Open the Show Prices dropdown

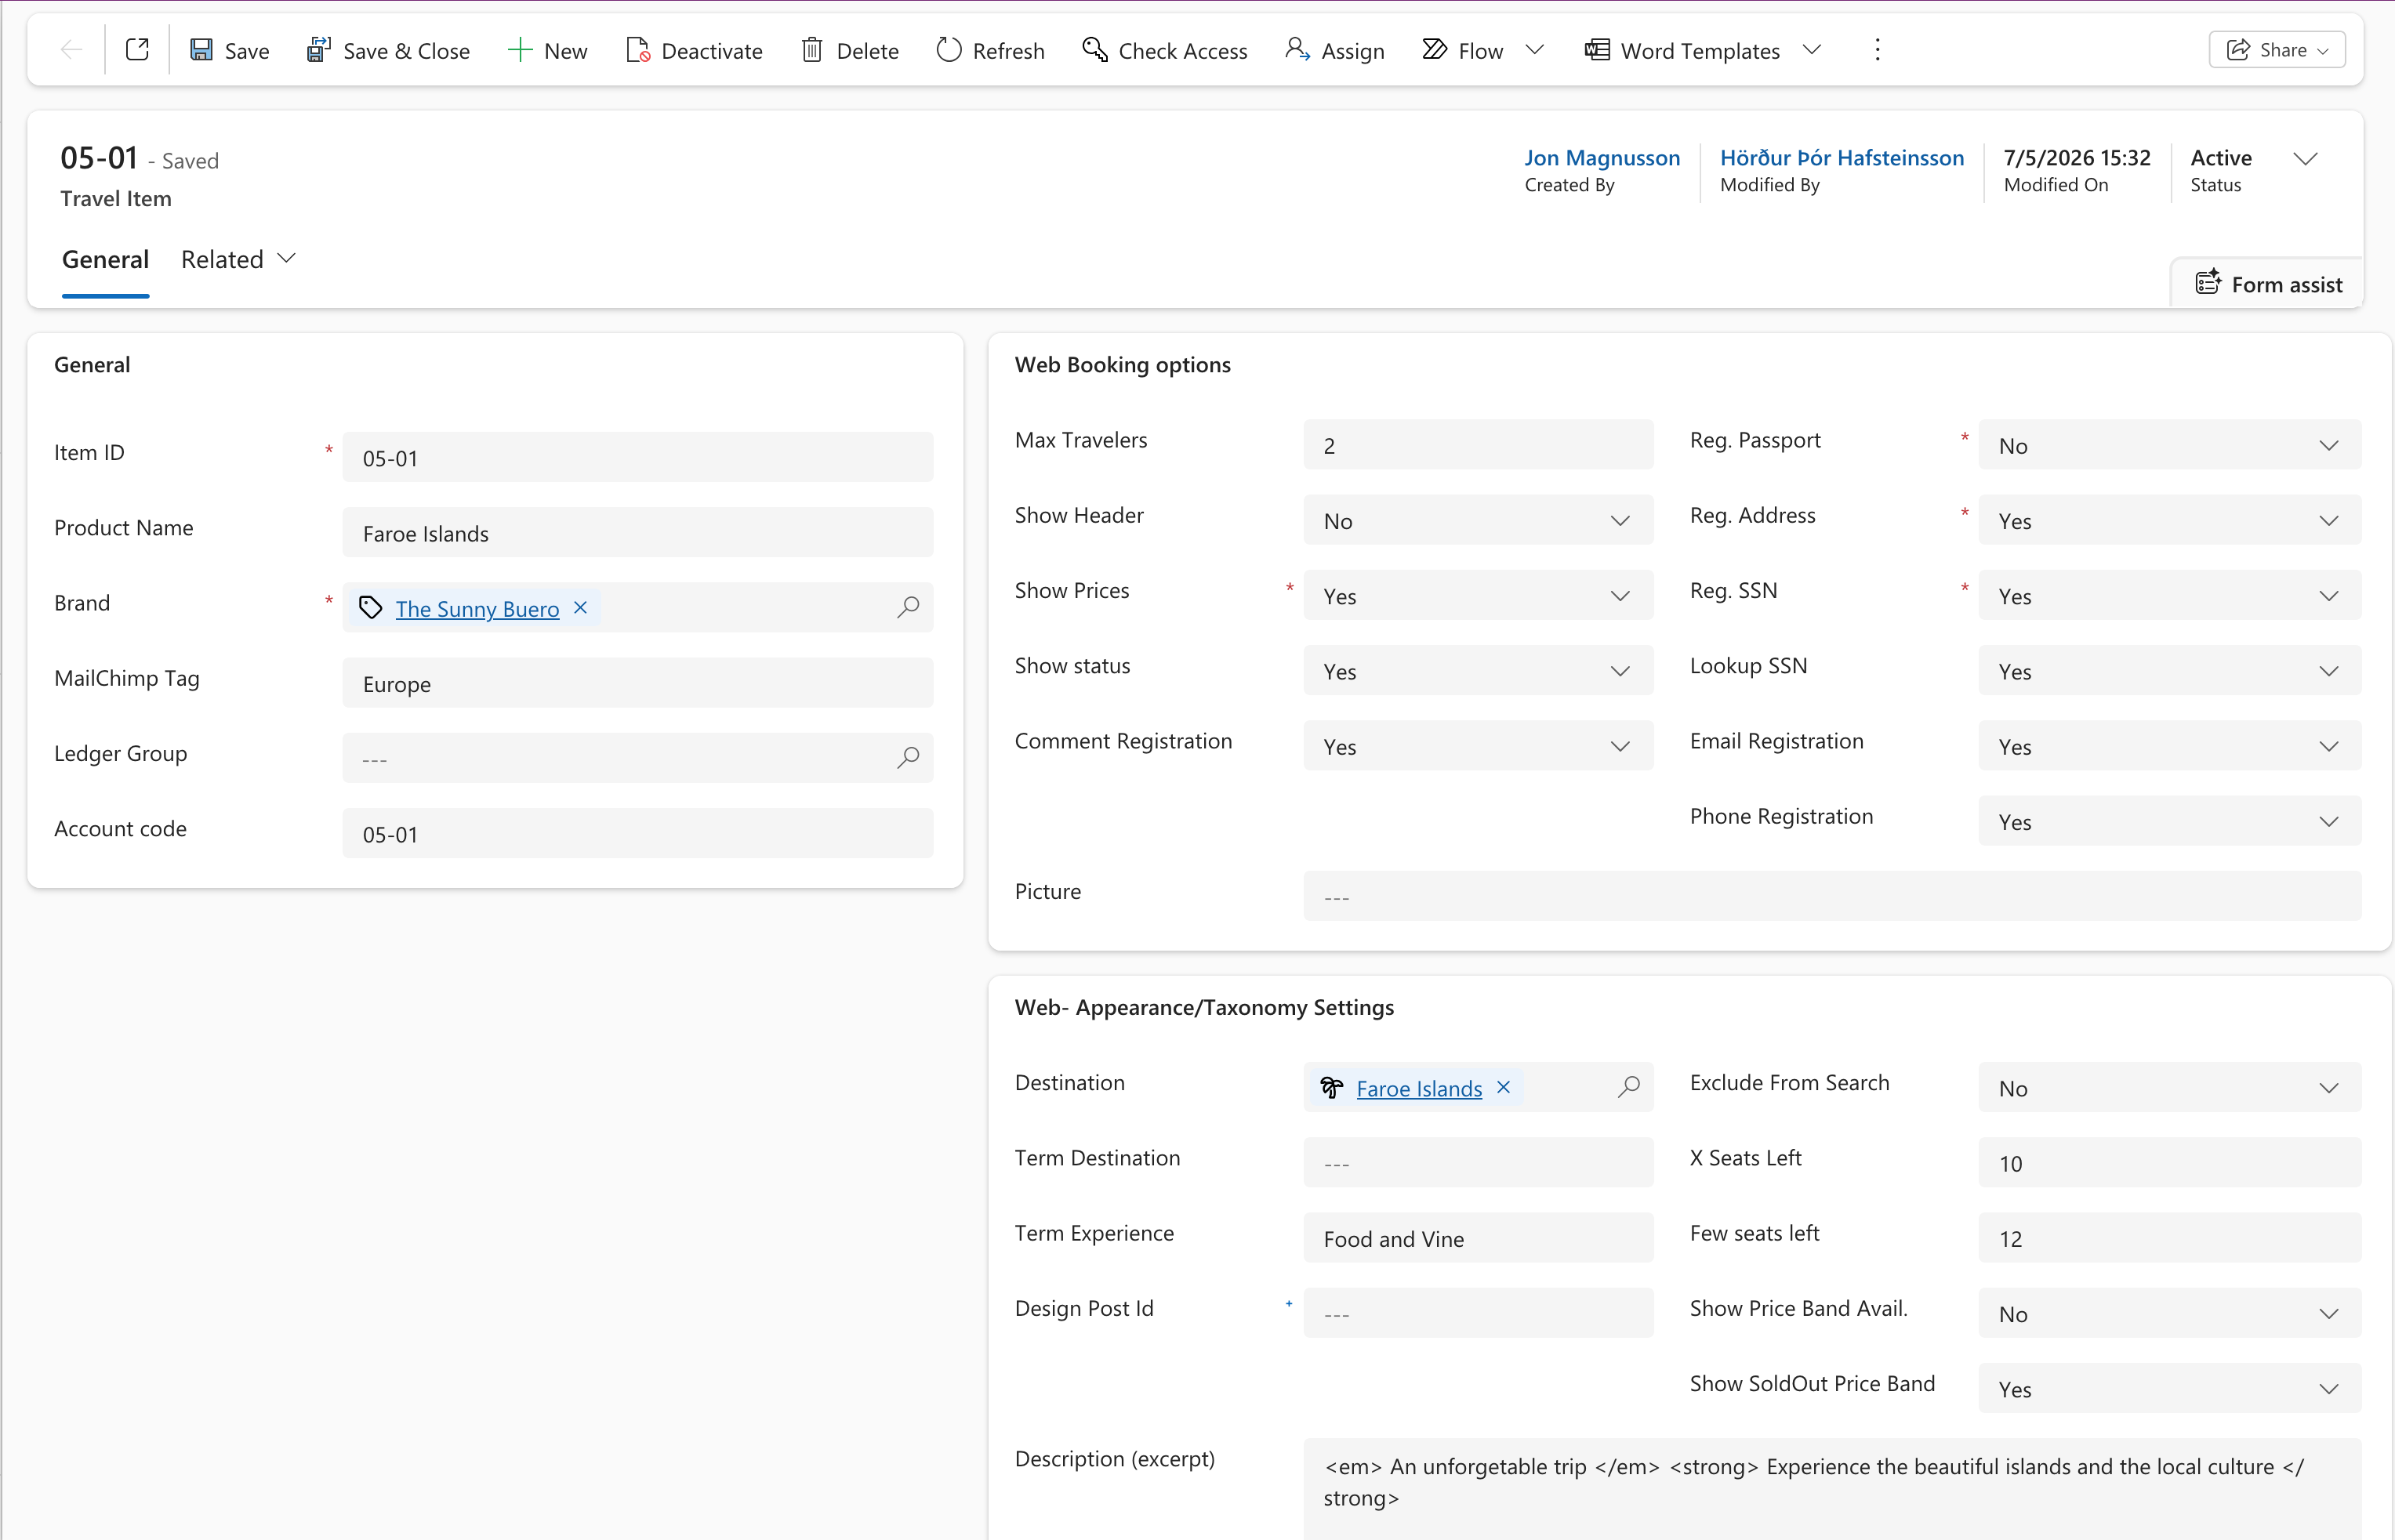pyautogui.click(x=1478, y=596)
